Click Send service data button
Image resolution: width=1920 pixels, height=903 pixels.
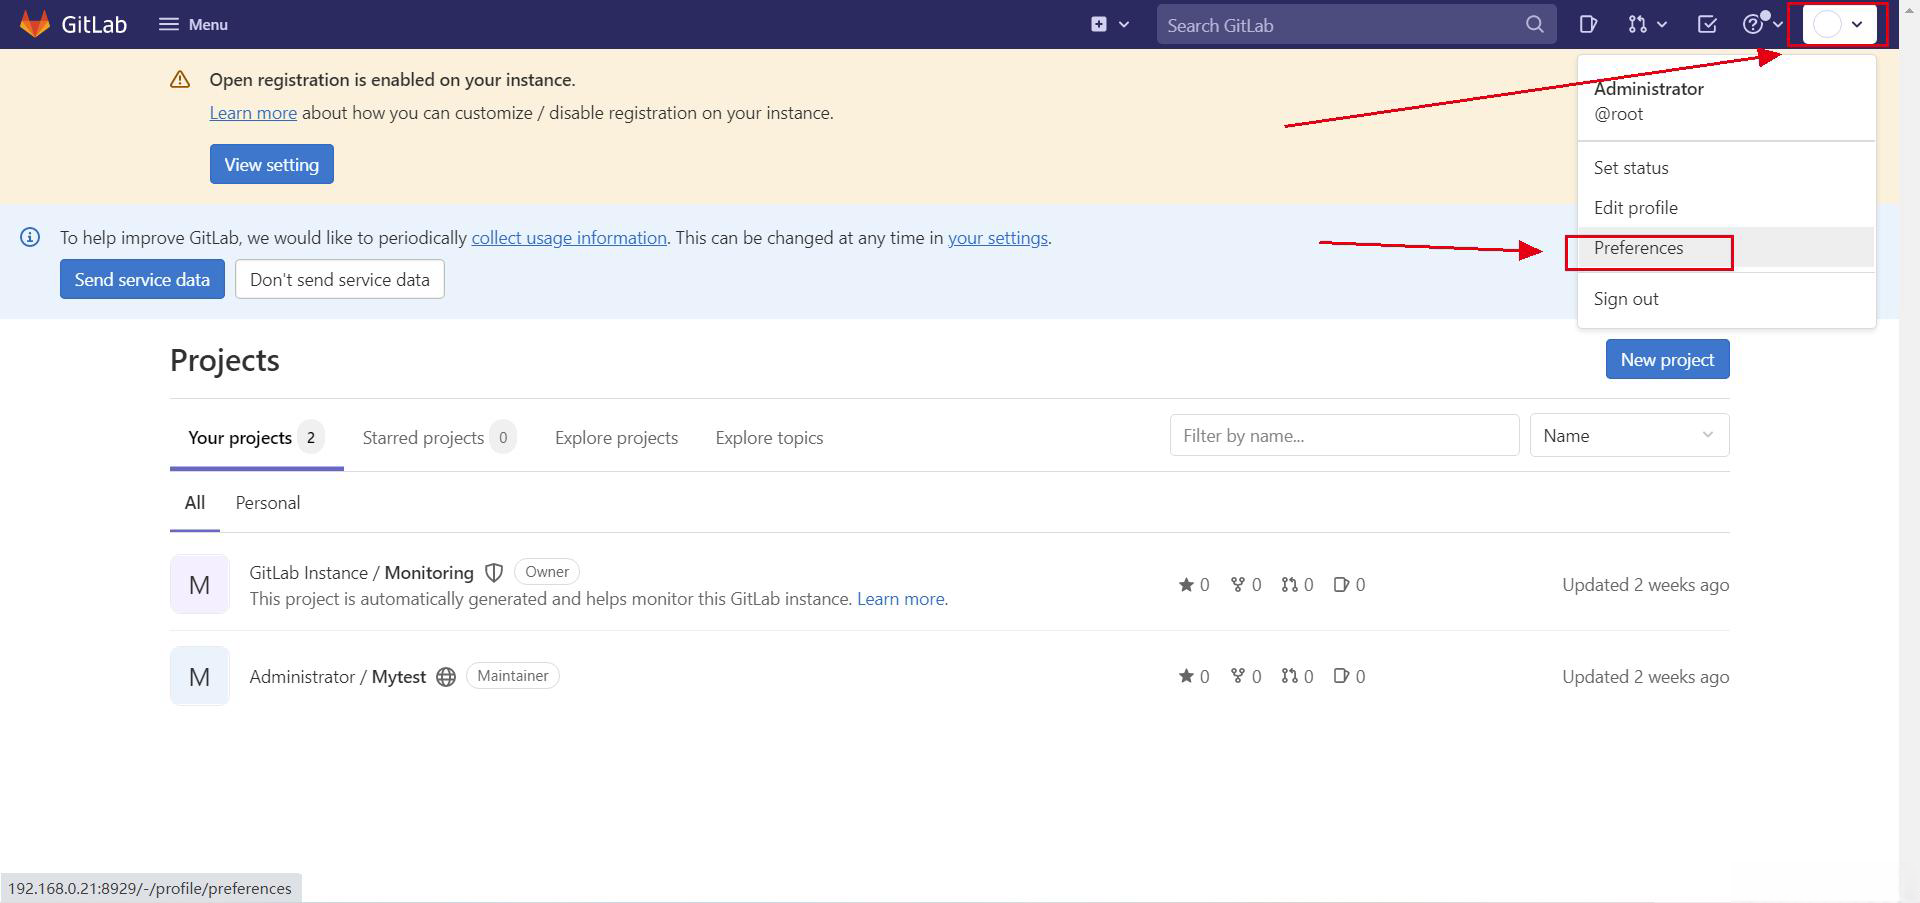pos(142,279)
